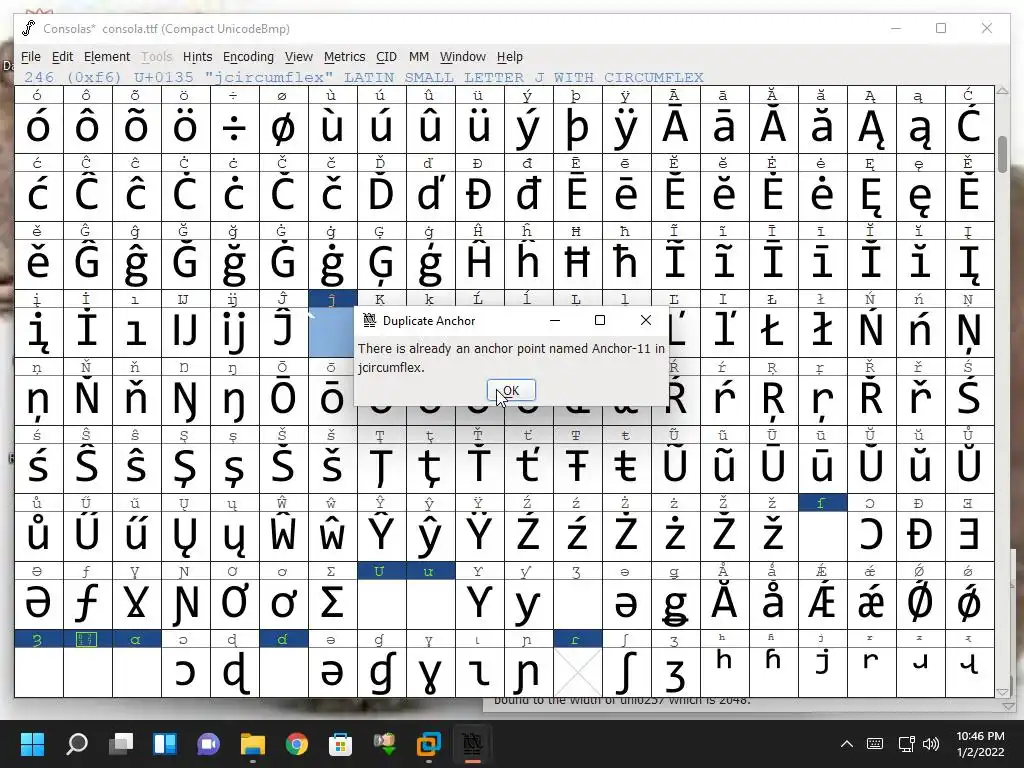1024x768 pixels.
Task: Click the FontForge taskbar icon
Action: (472, 743)
